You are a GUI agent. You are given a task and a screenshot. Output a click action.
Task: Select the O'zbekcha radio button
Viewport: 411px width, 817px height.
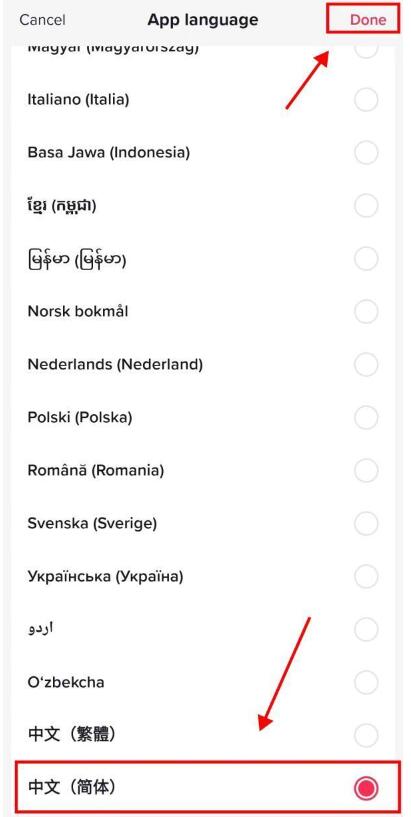pos(366,682)
